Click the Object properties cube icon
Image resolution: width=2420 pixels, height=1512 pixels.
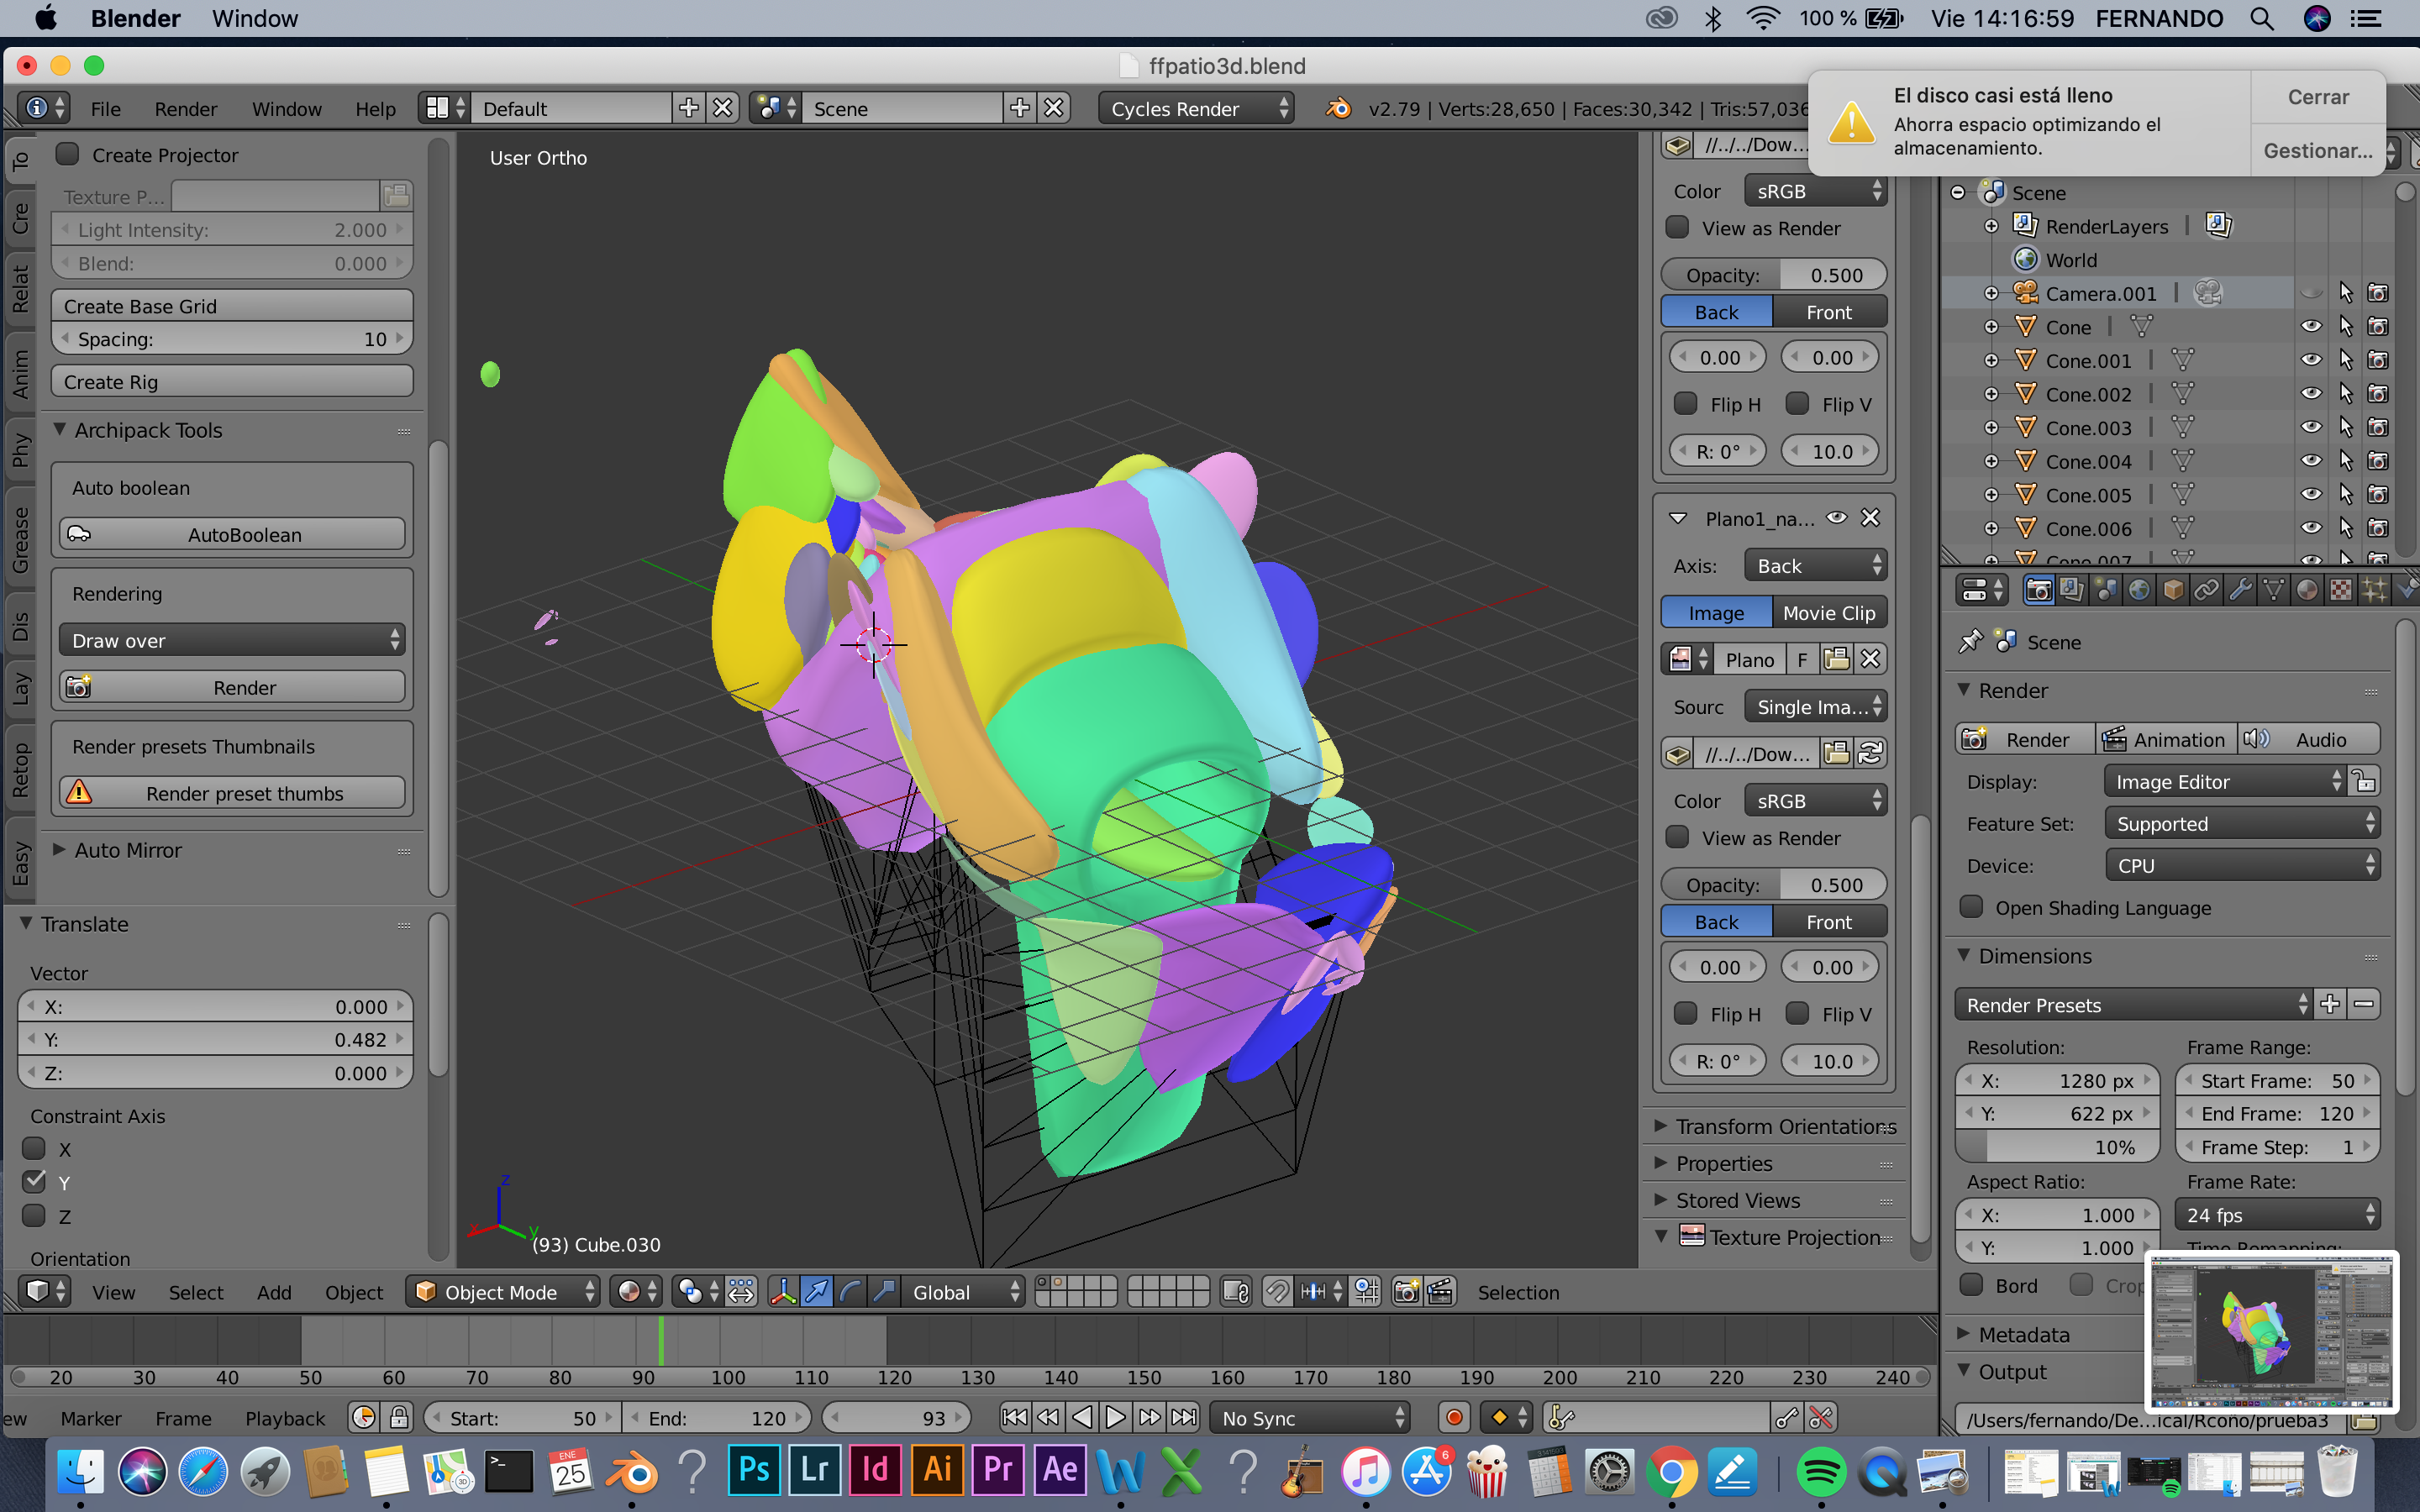(x=2172, y=591)
